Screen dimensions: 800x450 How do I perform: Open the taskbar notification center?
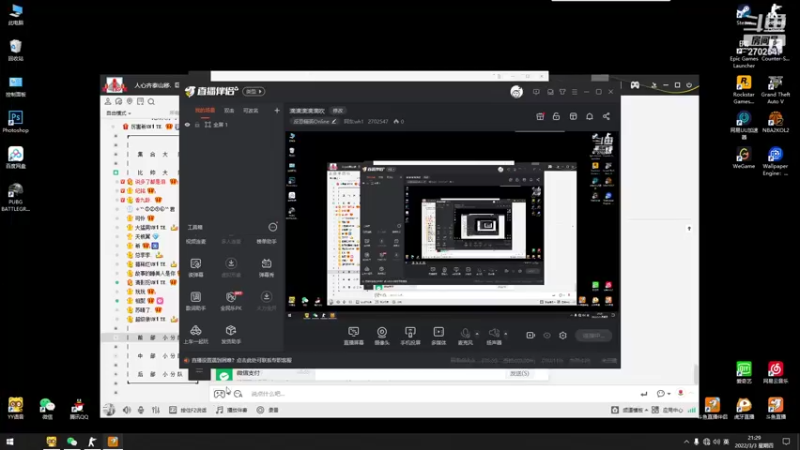coord(786,441)
